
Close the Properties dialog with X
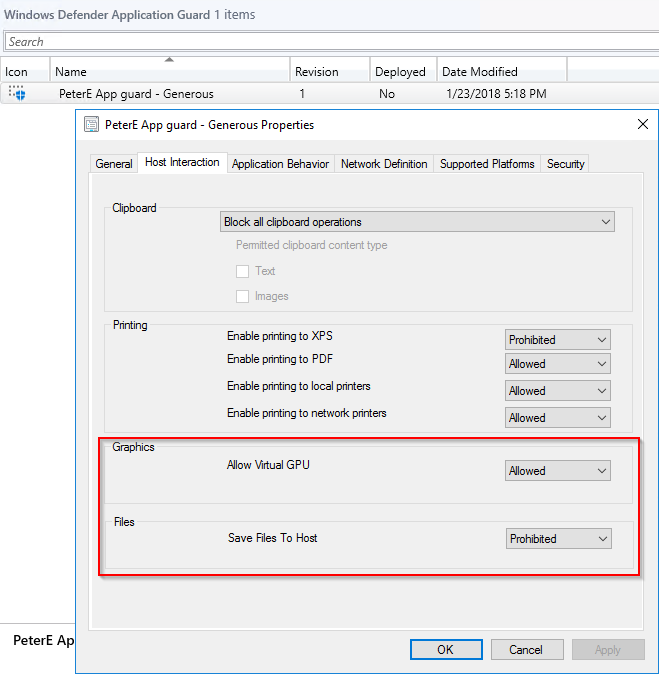coord(642,125)
